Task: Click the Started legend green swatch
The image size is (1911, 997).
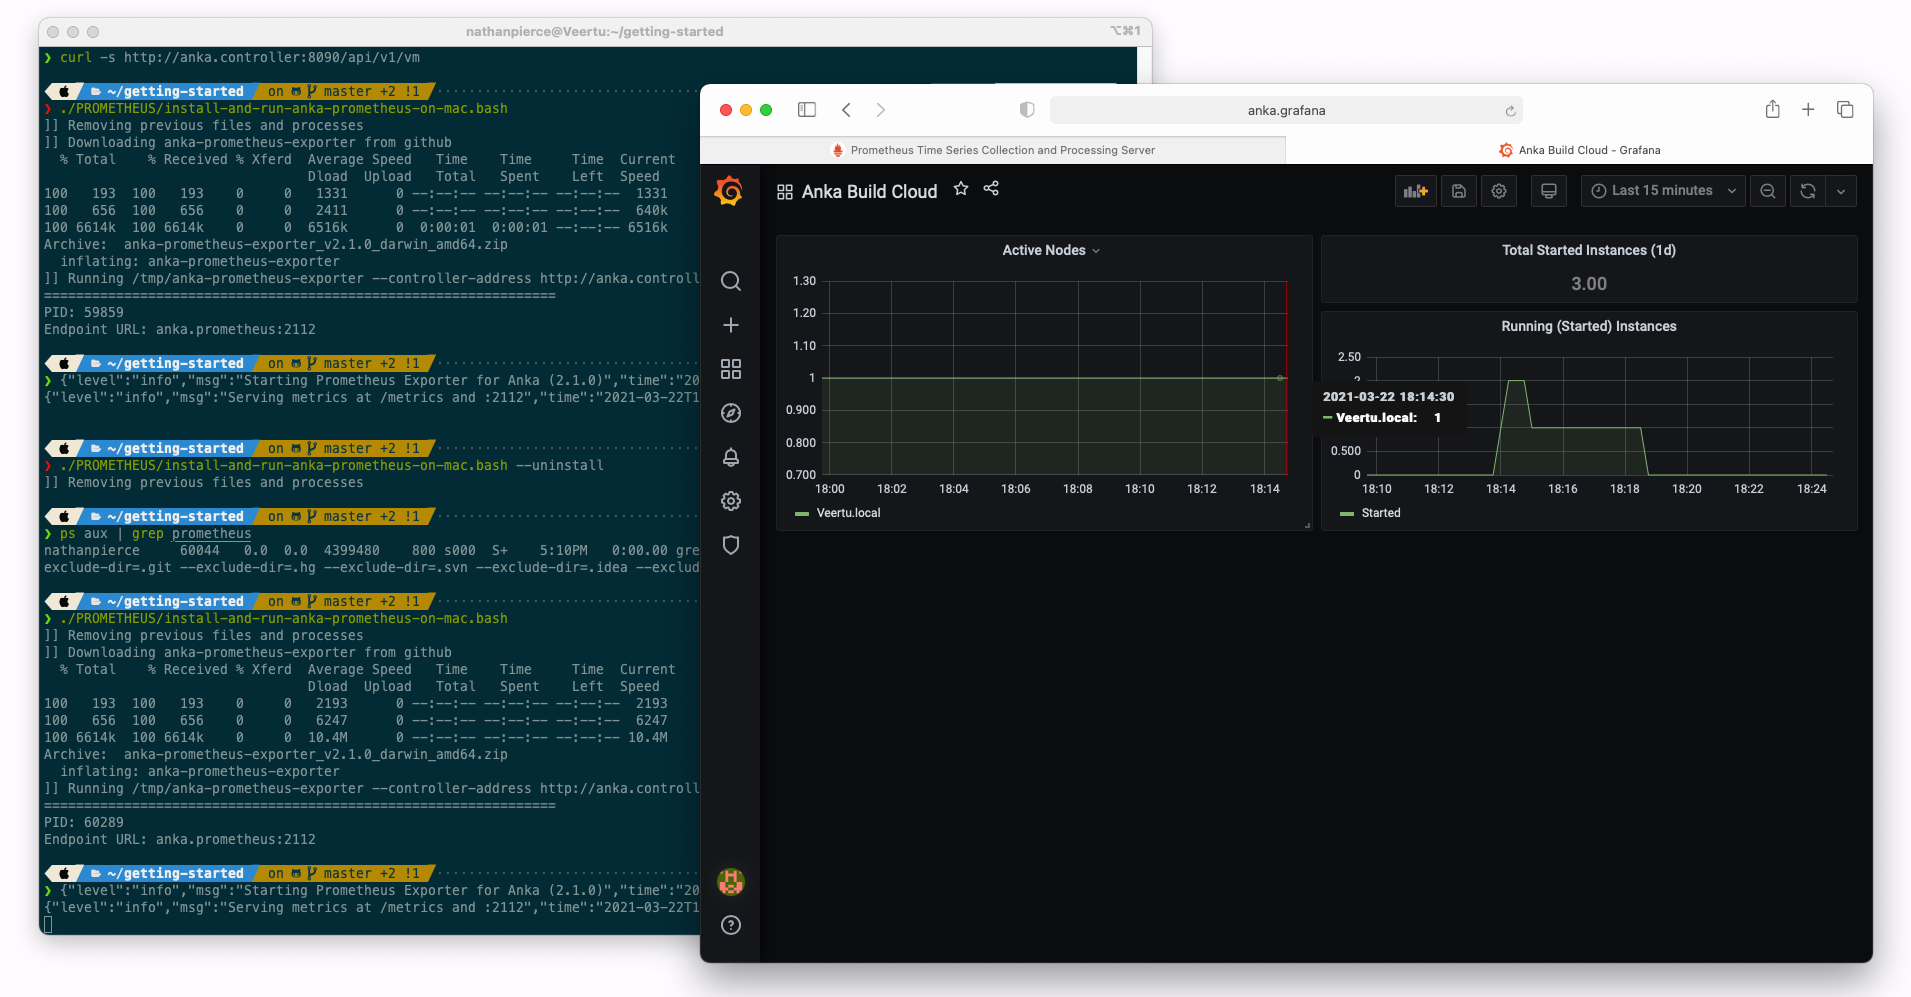Action: pyautogui.click(x=1346, y=514)
